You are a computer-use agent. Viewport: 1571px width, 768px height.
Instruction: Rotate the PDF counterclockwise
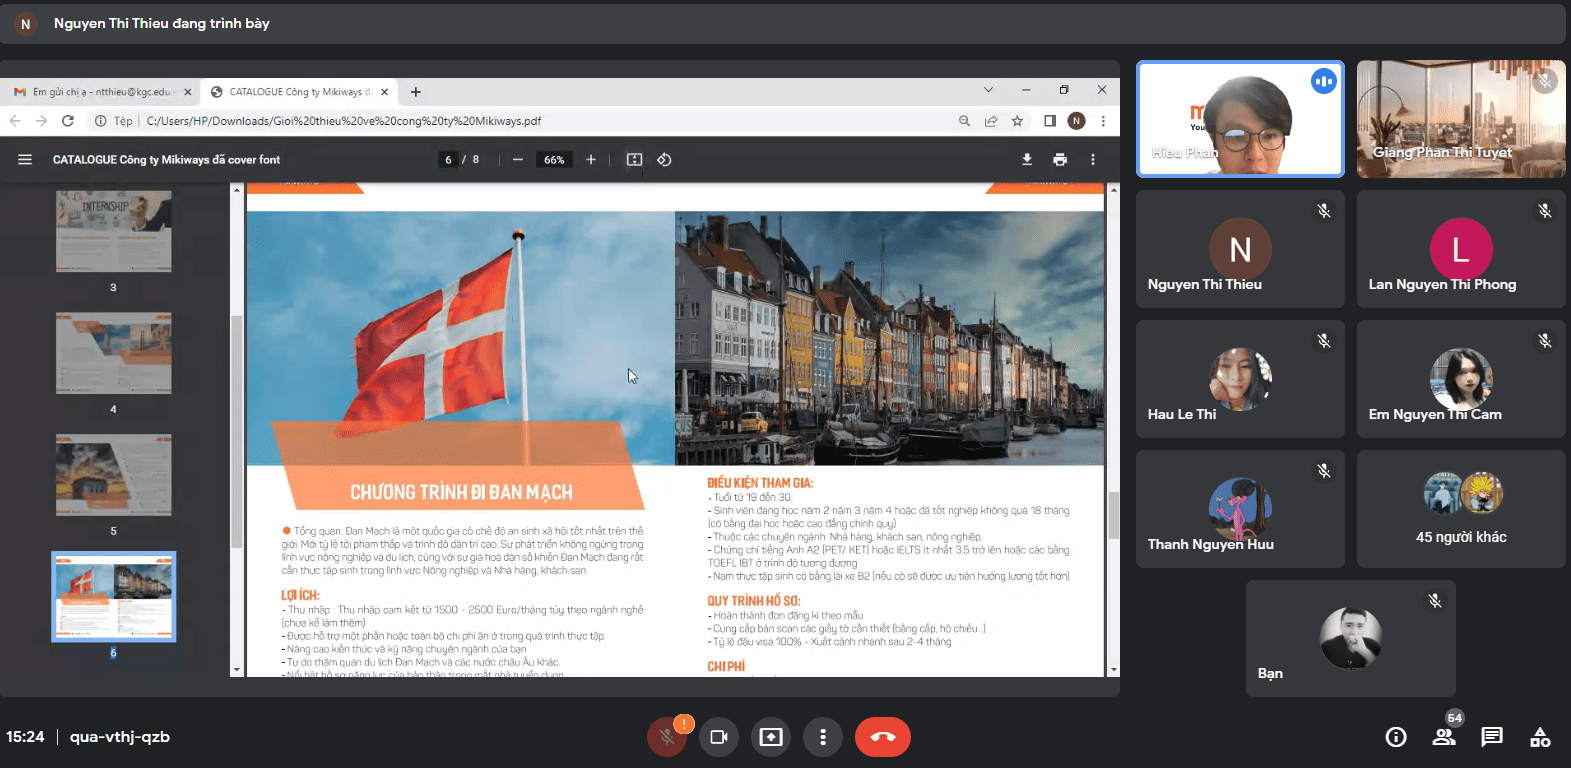point(664,160)
